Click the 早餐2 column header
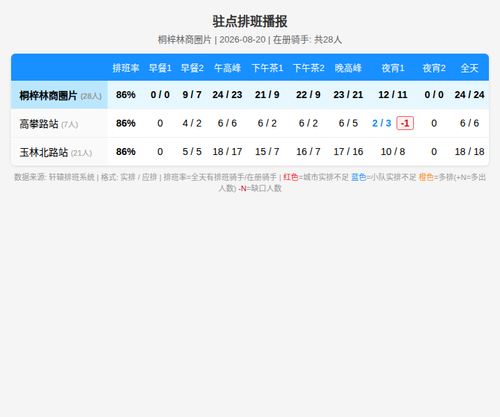Viewport: 500px width, 417px height. (192, 68)
